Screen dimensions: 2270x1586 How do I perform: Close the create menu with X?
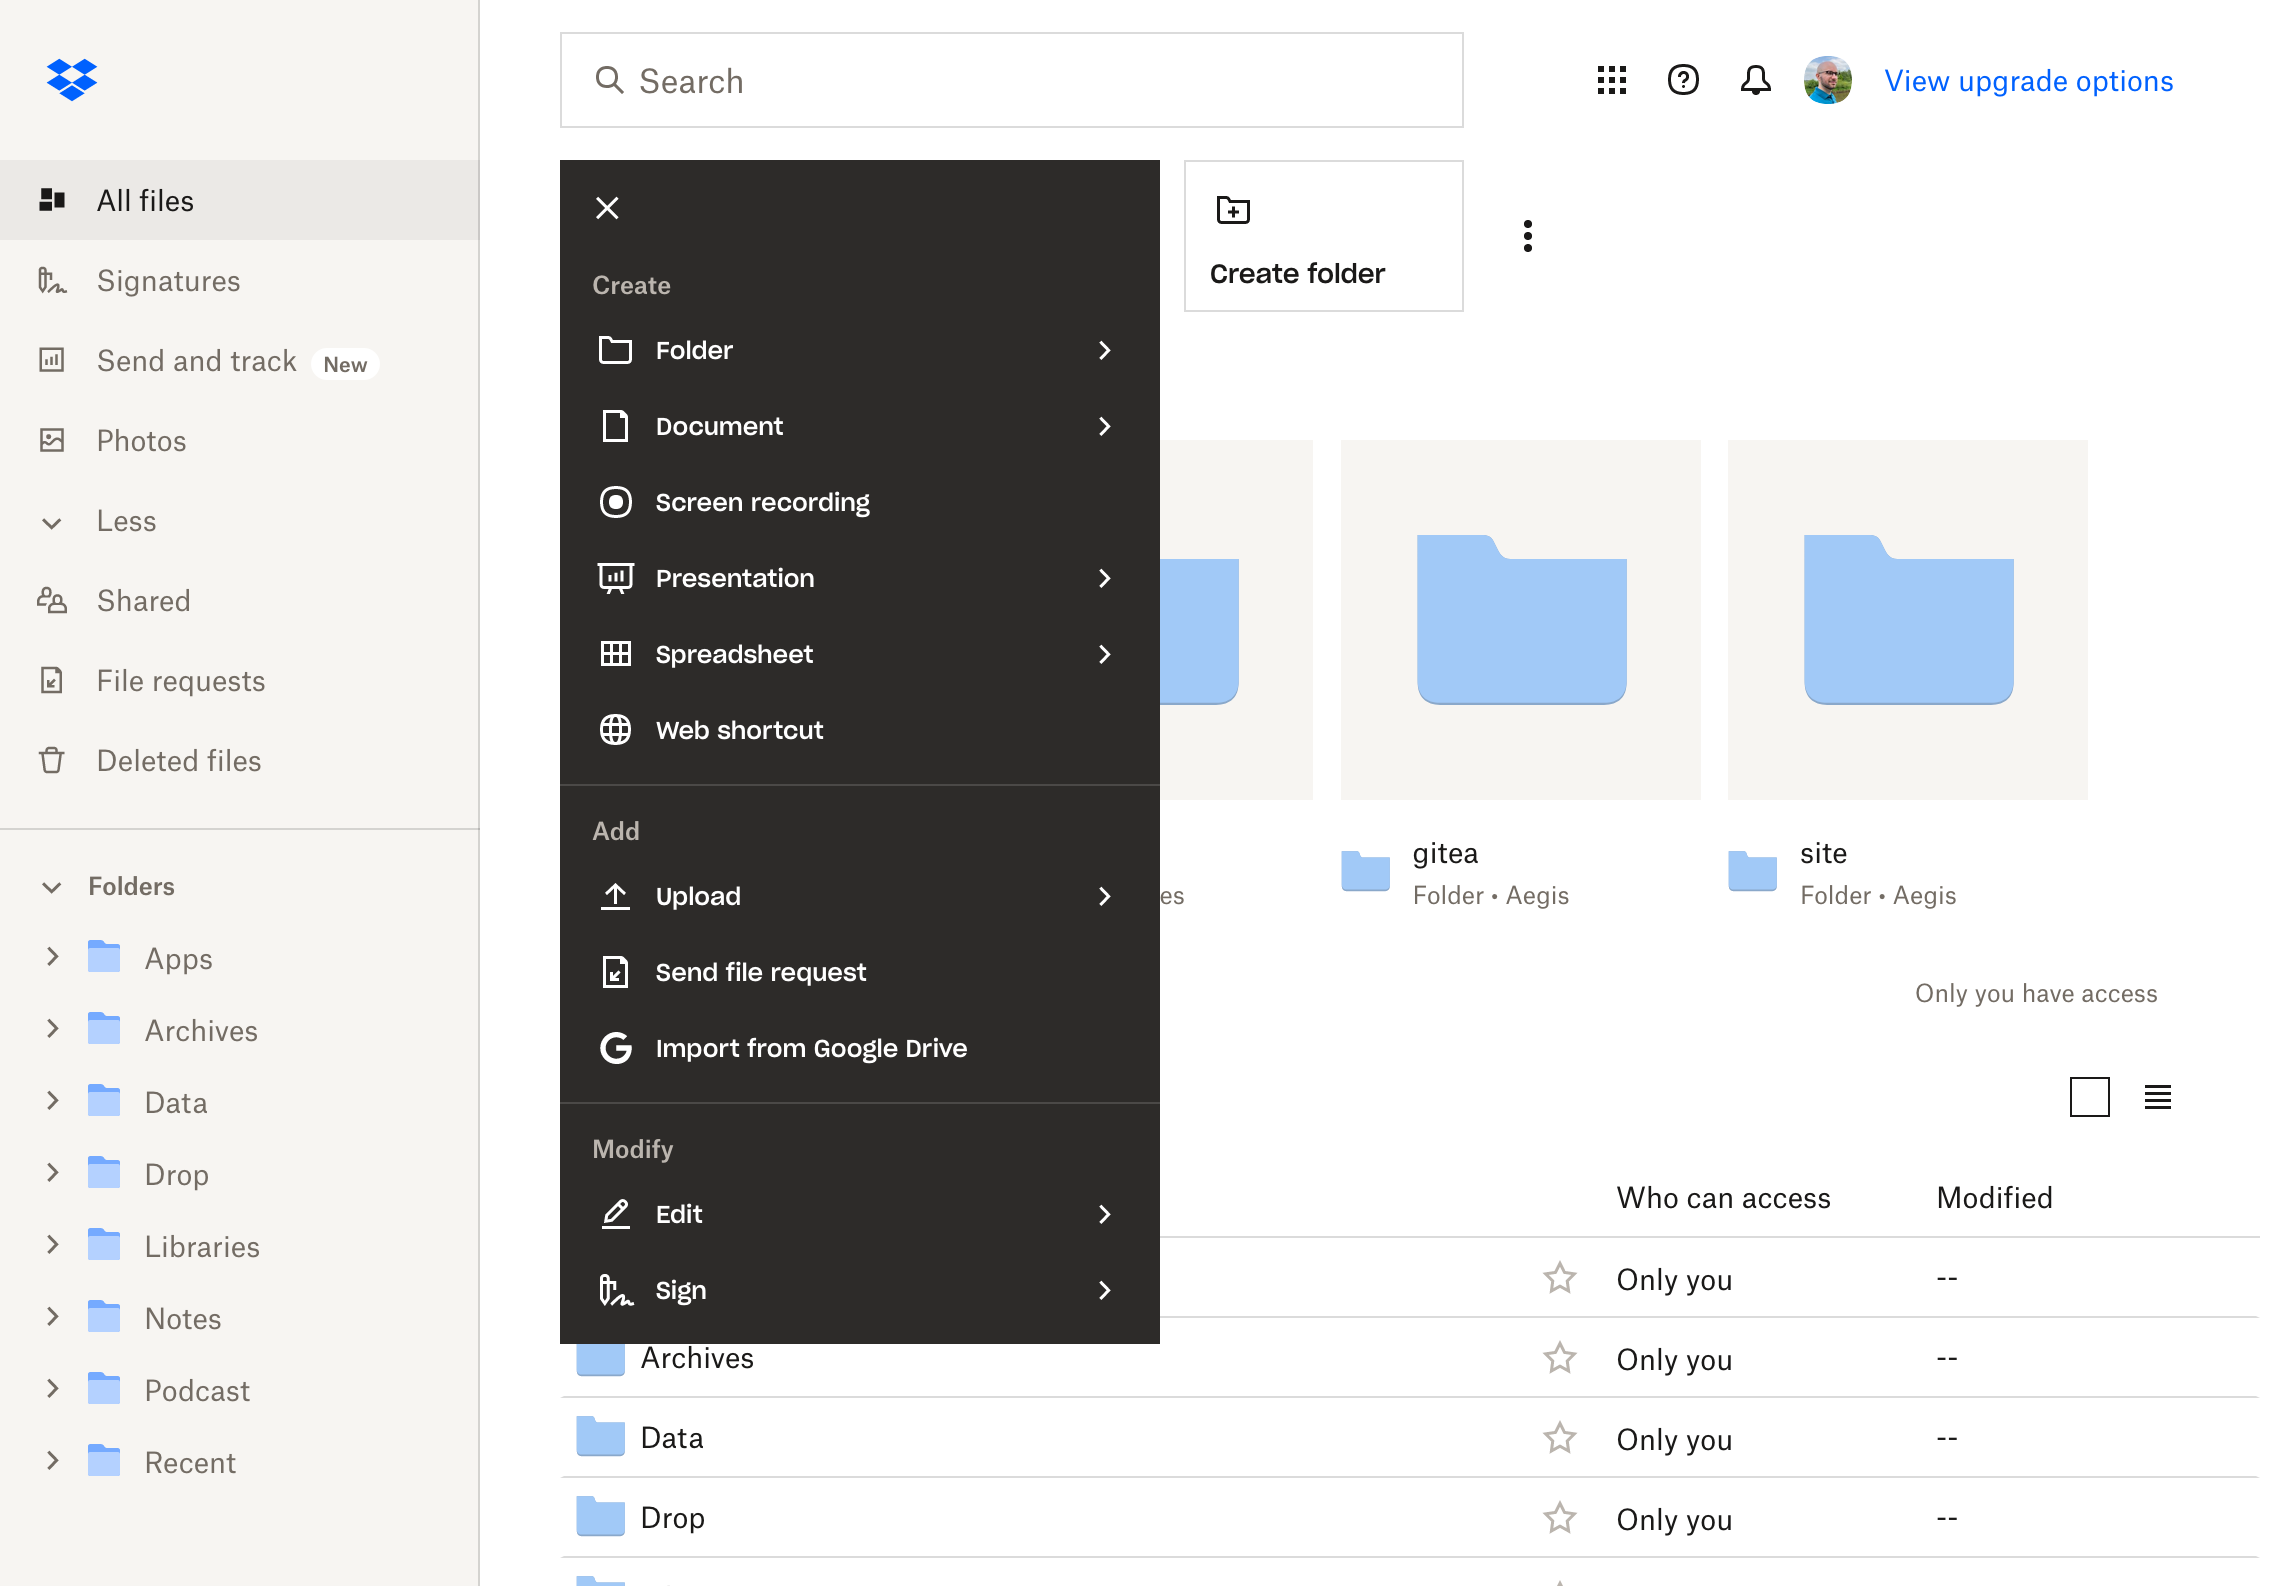(x=607, y=208)
